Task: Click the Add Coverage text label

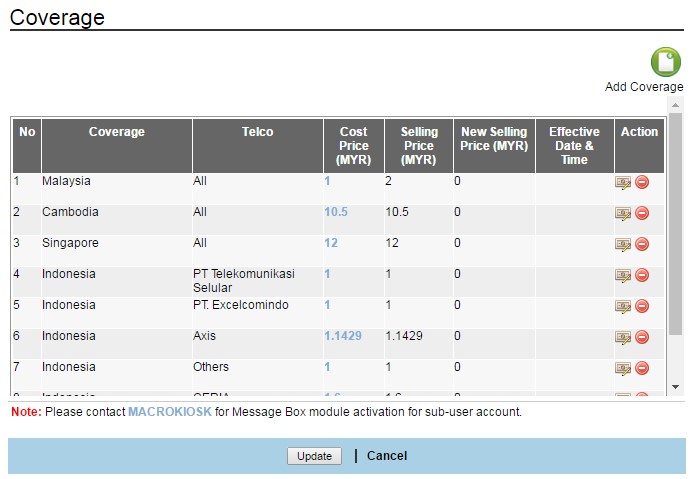Action: click(x=644, y=87)
